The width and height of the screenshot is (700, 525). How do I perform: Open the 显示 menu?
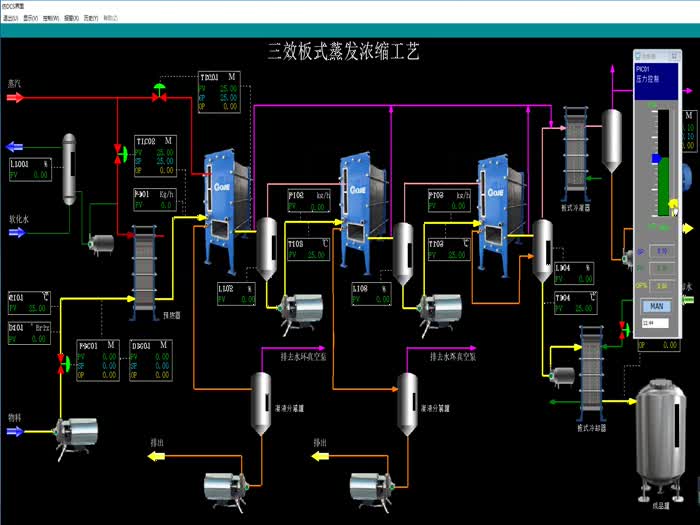tap(35, 19)
